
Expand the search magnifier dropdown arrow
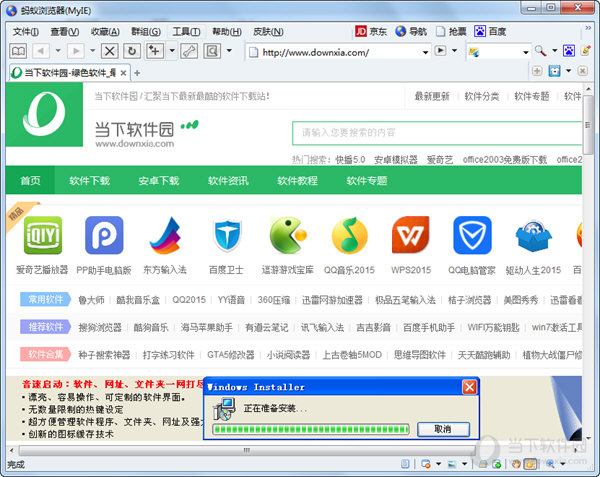pos(554,50)
